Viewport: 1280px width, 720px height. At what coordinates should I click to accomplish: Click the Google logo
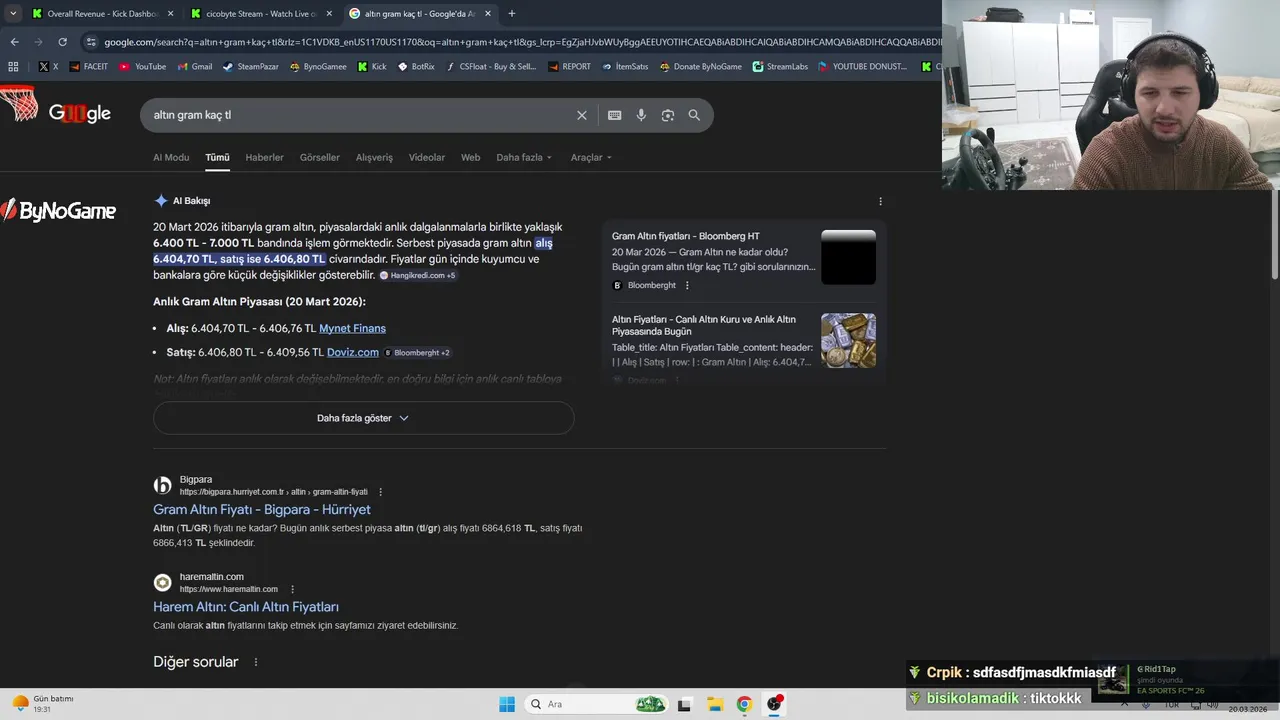click(x=79, y=114)
